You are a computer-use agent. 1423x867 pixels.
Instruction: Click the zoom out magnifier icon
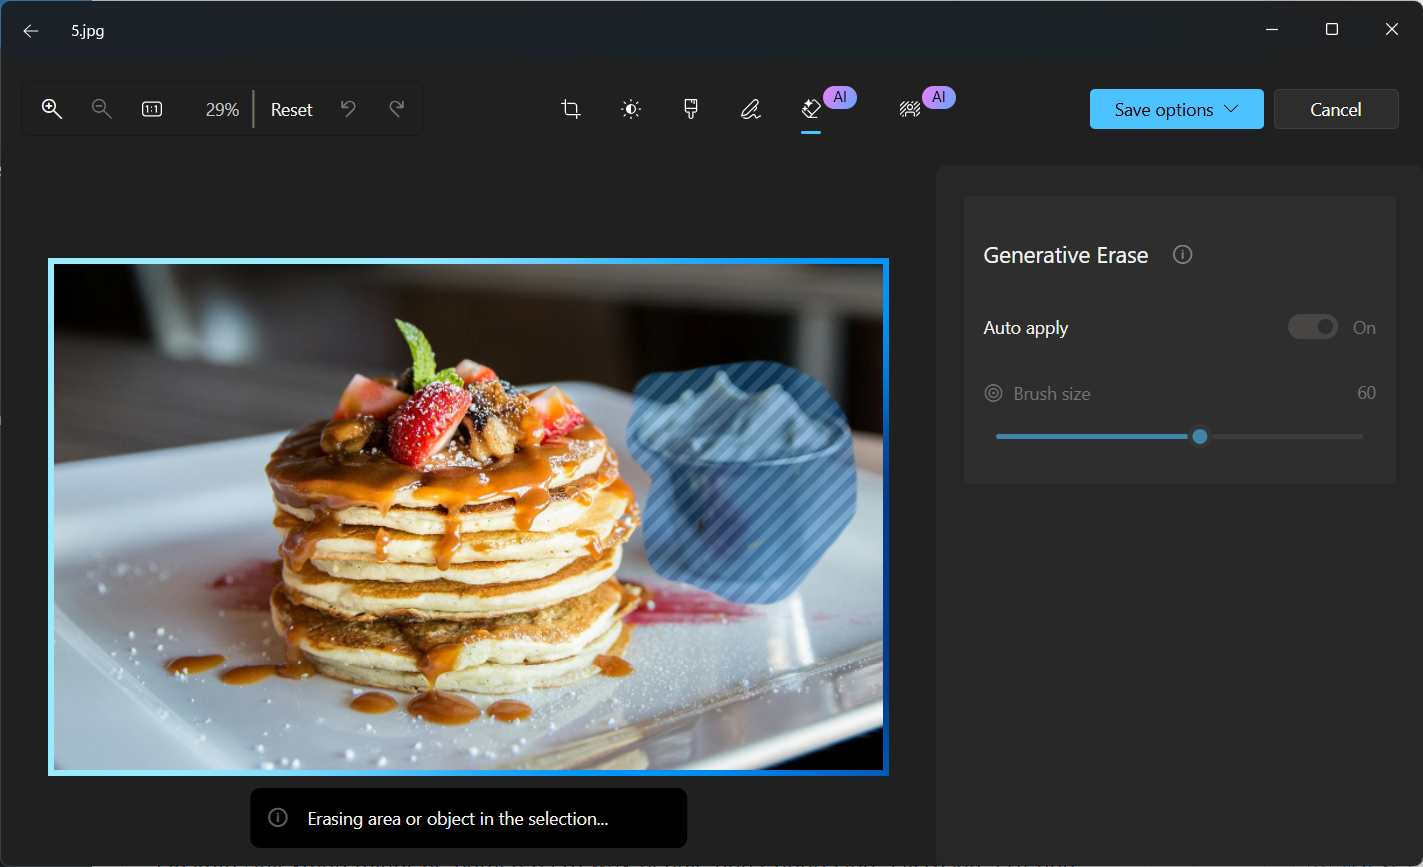coord(101,109)
